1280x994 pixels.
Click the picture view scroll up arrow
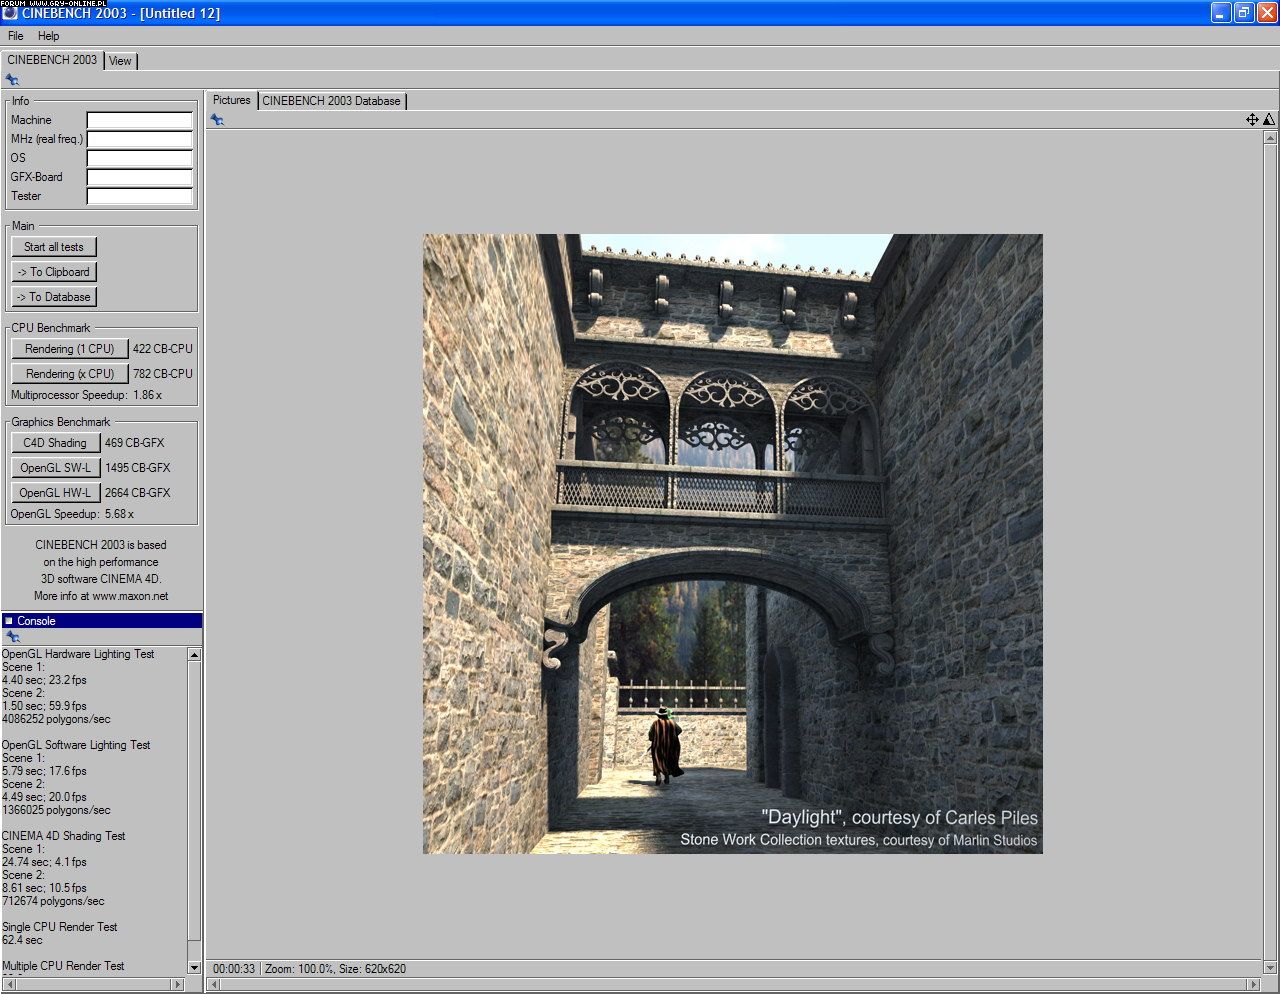pyautogui.click(x=1270, y=138)
